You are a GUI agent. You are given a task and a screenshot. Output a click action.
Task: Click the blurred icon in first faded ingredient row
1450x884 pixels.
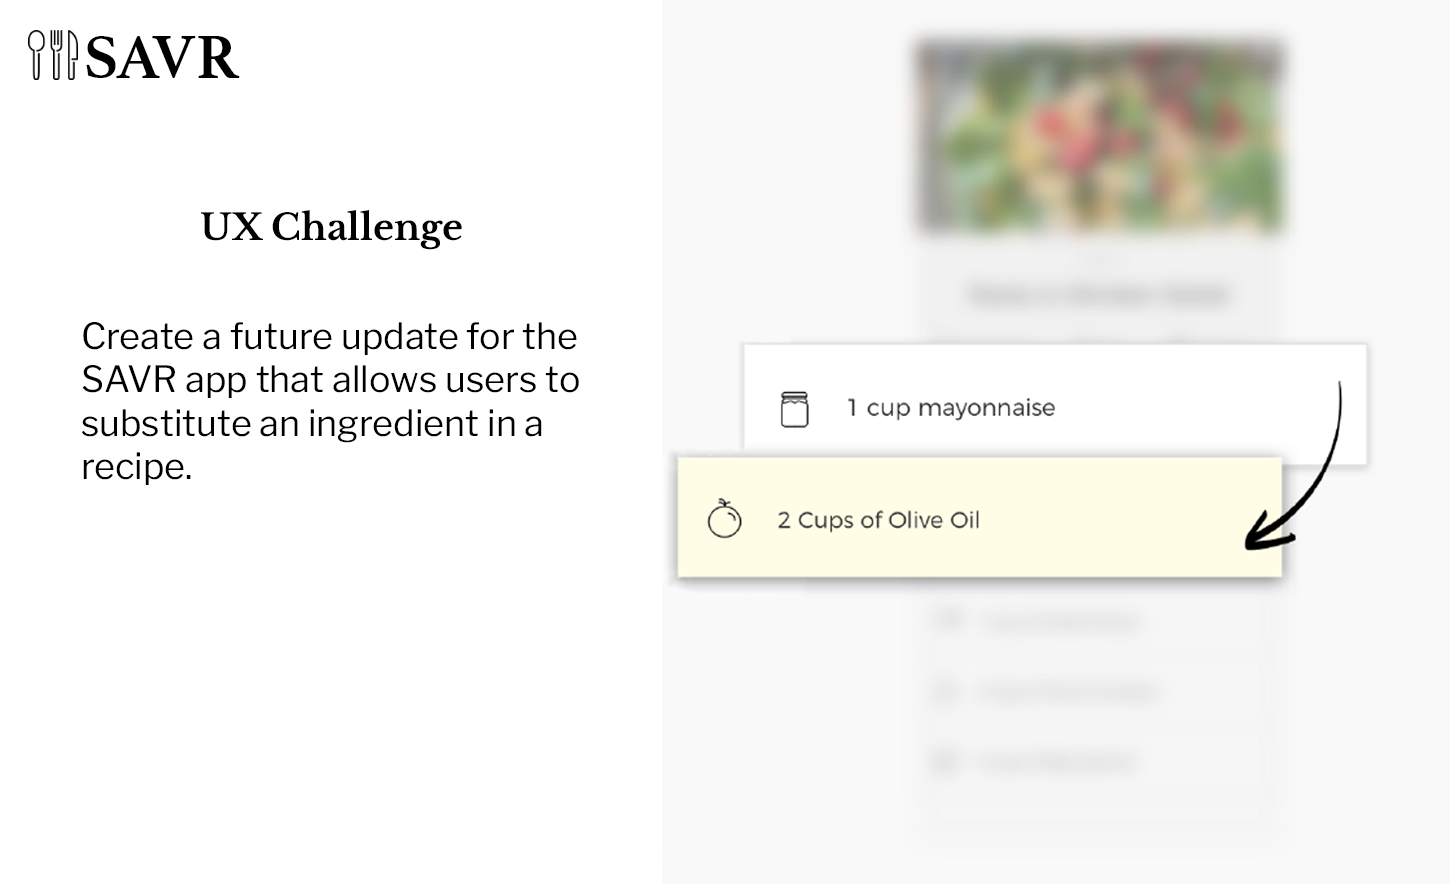click(948, 620)
